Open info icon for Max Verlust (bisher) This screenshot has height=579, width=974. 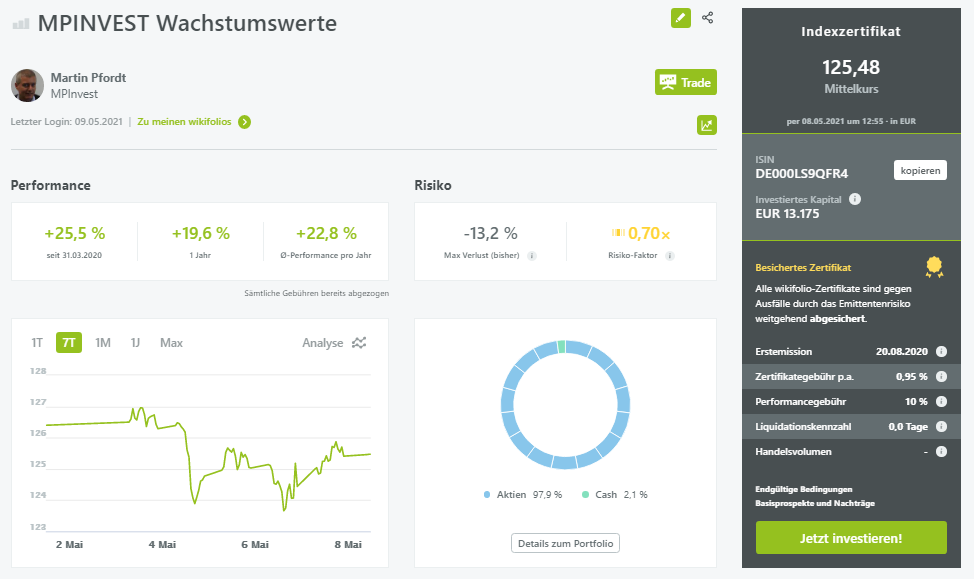532,255
